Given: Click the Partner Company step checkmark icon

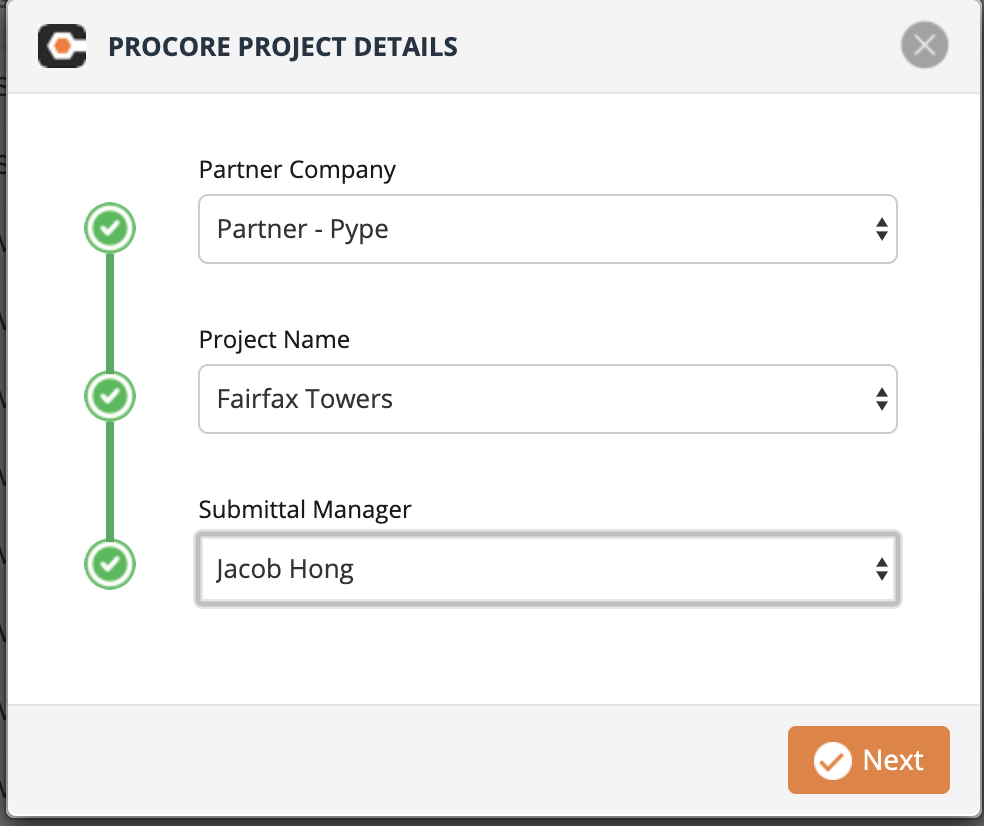Looking at the screenshot, I should coord(110,229).
